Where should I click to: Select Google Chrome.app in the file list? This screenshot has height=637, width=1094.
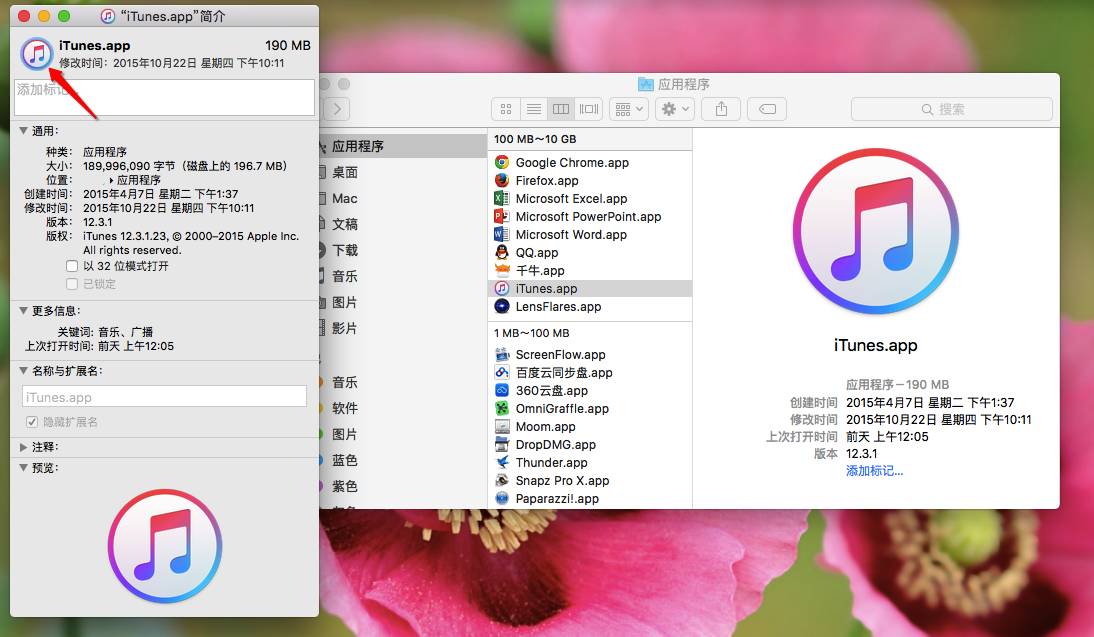point(571,163)
